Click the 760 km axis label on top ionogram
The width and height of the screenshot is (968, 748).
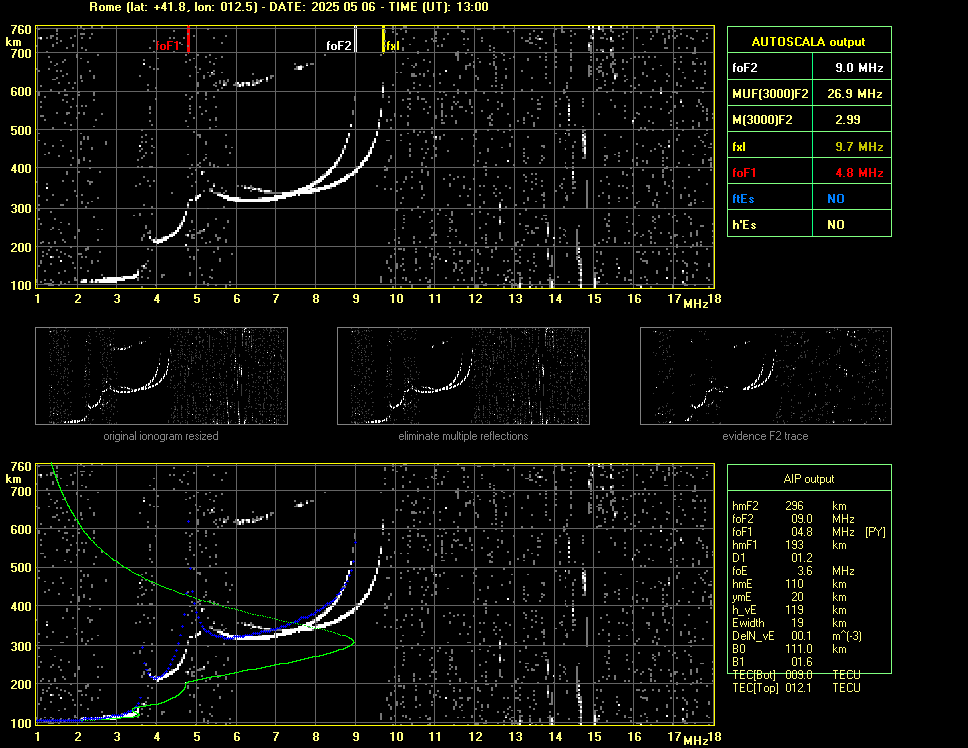[20, 30]
